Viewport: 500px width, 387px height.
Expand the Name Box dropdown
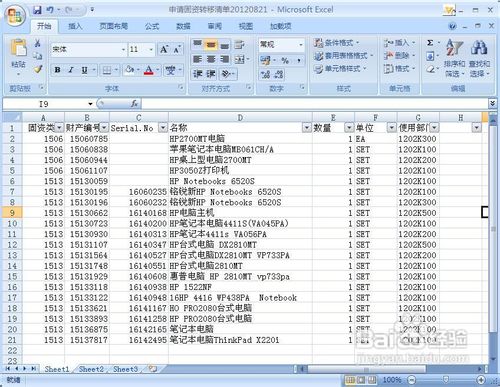pos(90,104)
